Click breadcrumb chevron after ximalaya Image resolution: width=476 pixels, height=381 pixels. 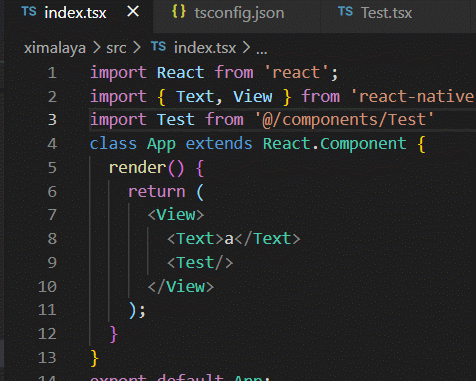[x=97, y=48]
